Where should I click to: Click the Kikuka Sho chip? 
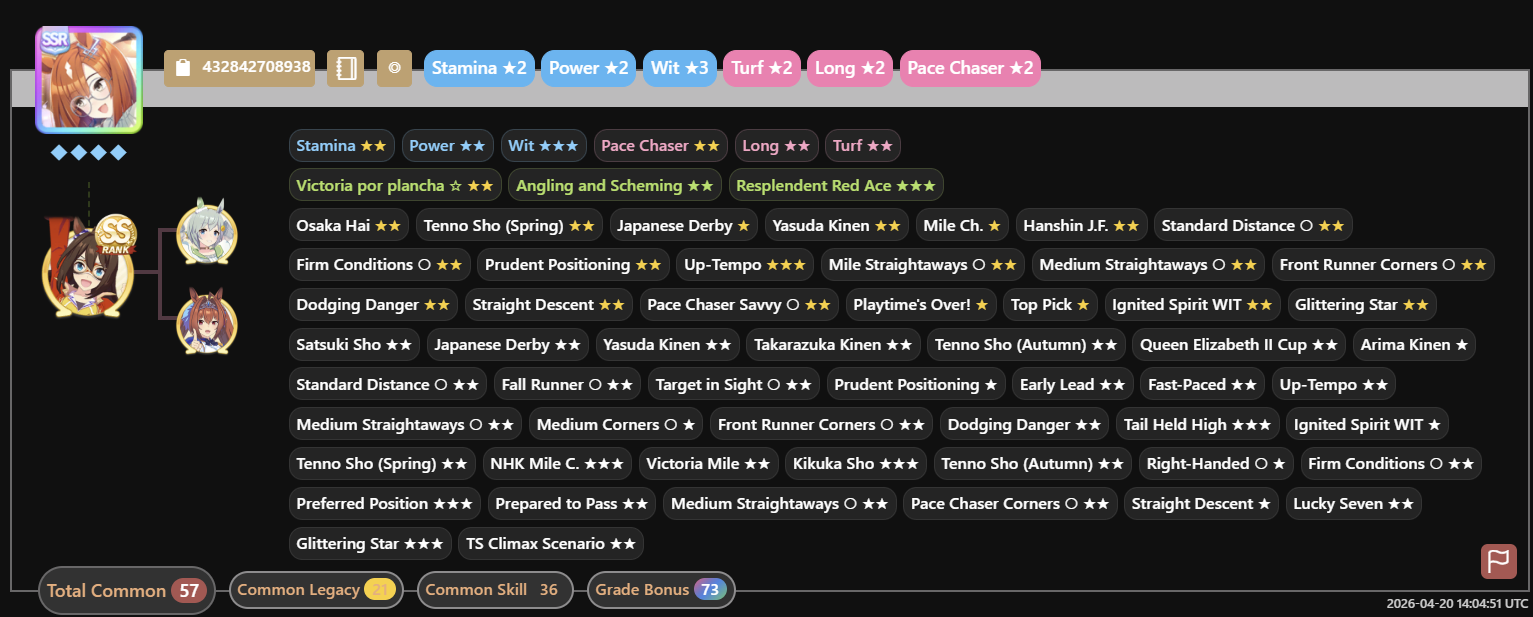pyautogui.click(x=856, y=463)
